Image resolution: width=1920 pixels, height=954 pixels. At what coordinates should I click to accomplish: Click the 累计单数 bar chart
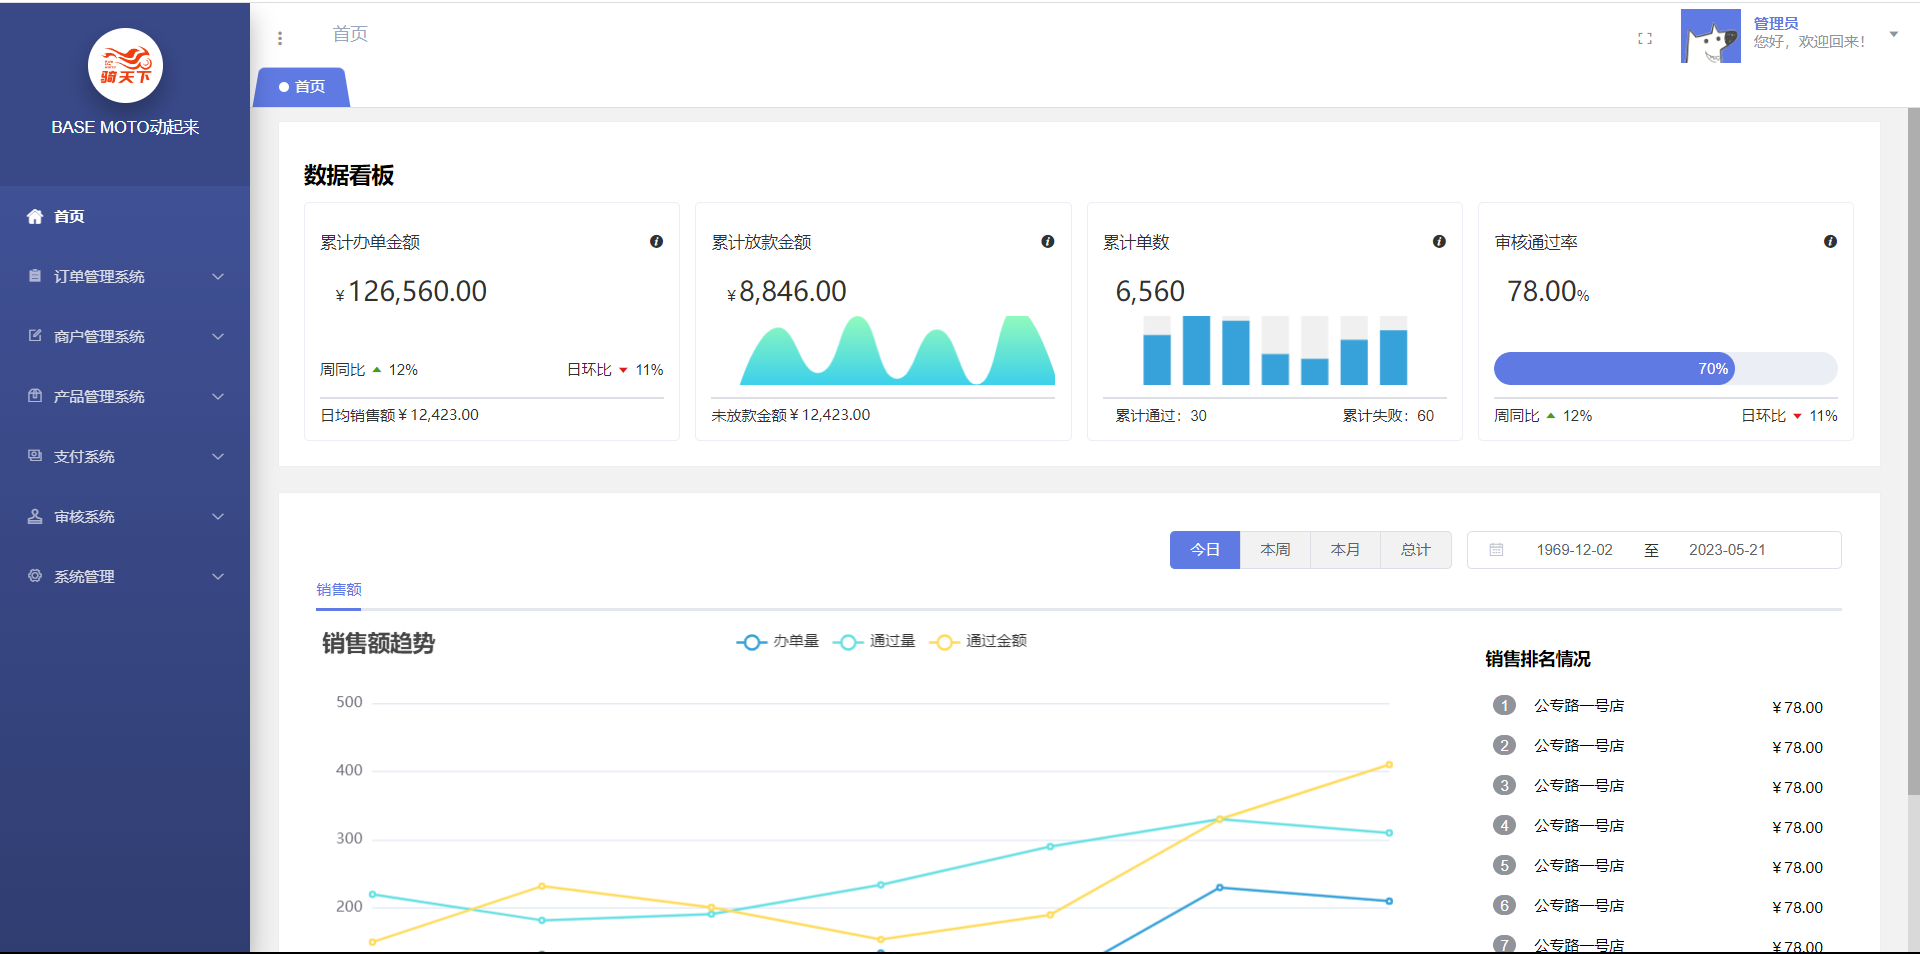point(1275,350)
